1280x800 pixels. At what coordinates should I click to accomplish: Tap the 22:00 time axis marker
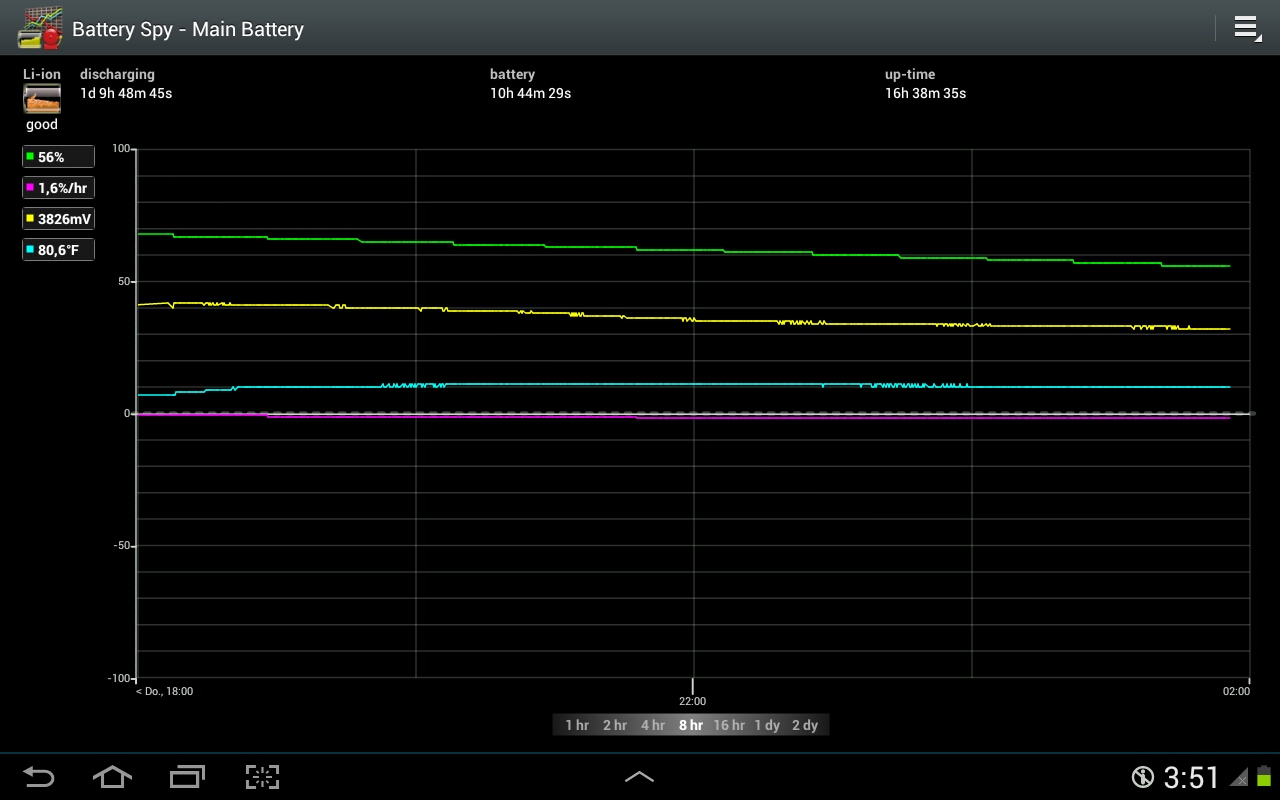(692, 701)
